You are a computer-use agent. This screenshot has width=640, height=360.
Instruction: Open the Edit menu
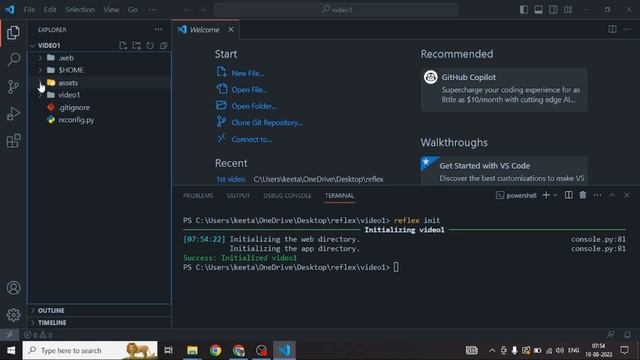click(50, 9)
